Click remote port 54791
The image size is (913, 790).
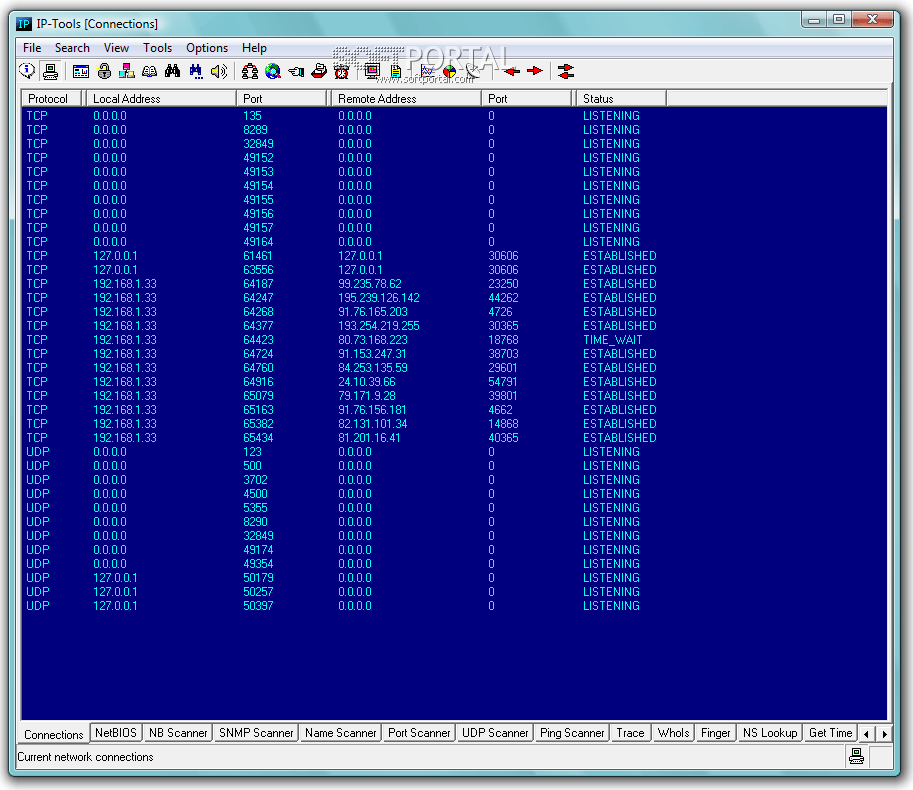(502, 381)
